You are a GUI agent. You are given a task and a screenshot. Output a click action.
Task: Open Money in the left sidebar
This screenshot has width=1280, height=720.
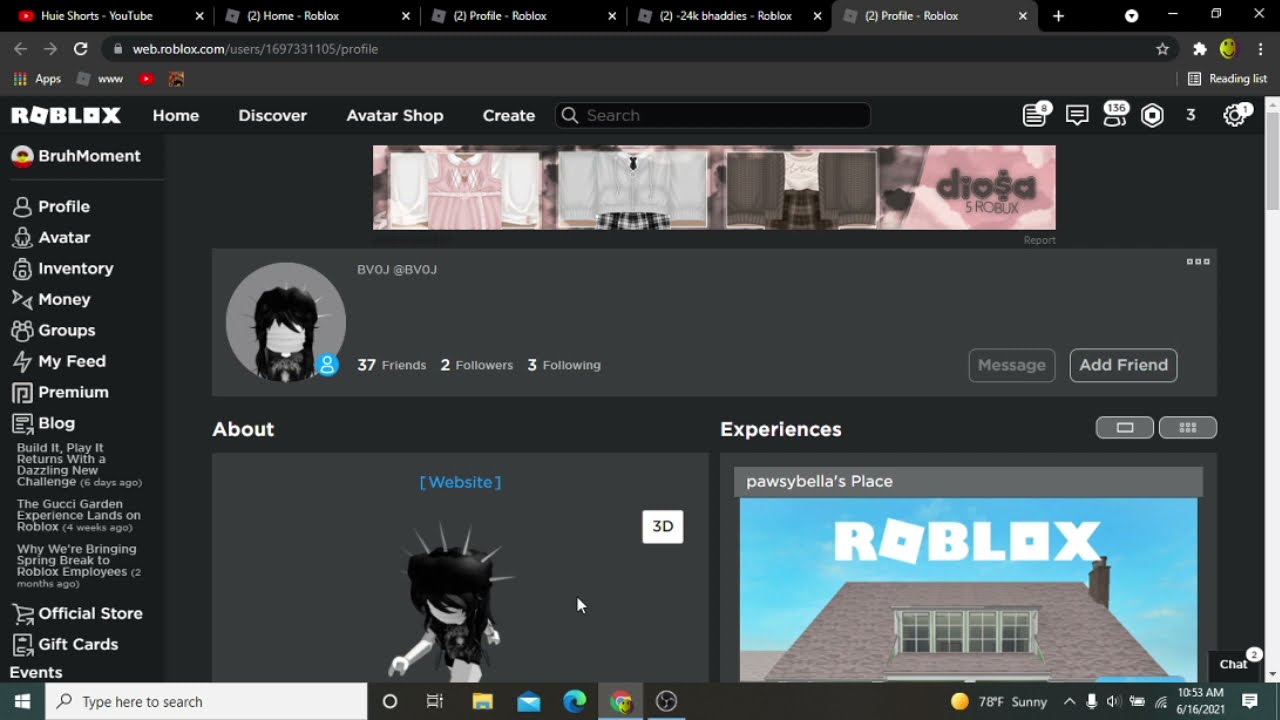[51, 299]
